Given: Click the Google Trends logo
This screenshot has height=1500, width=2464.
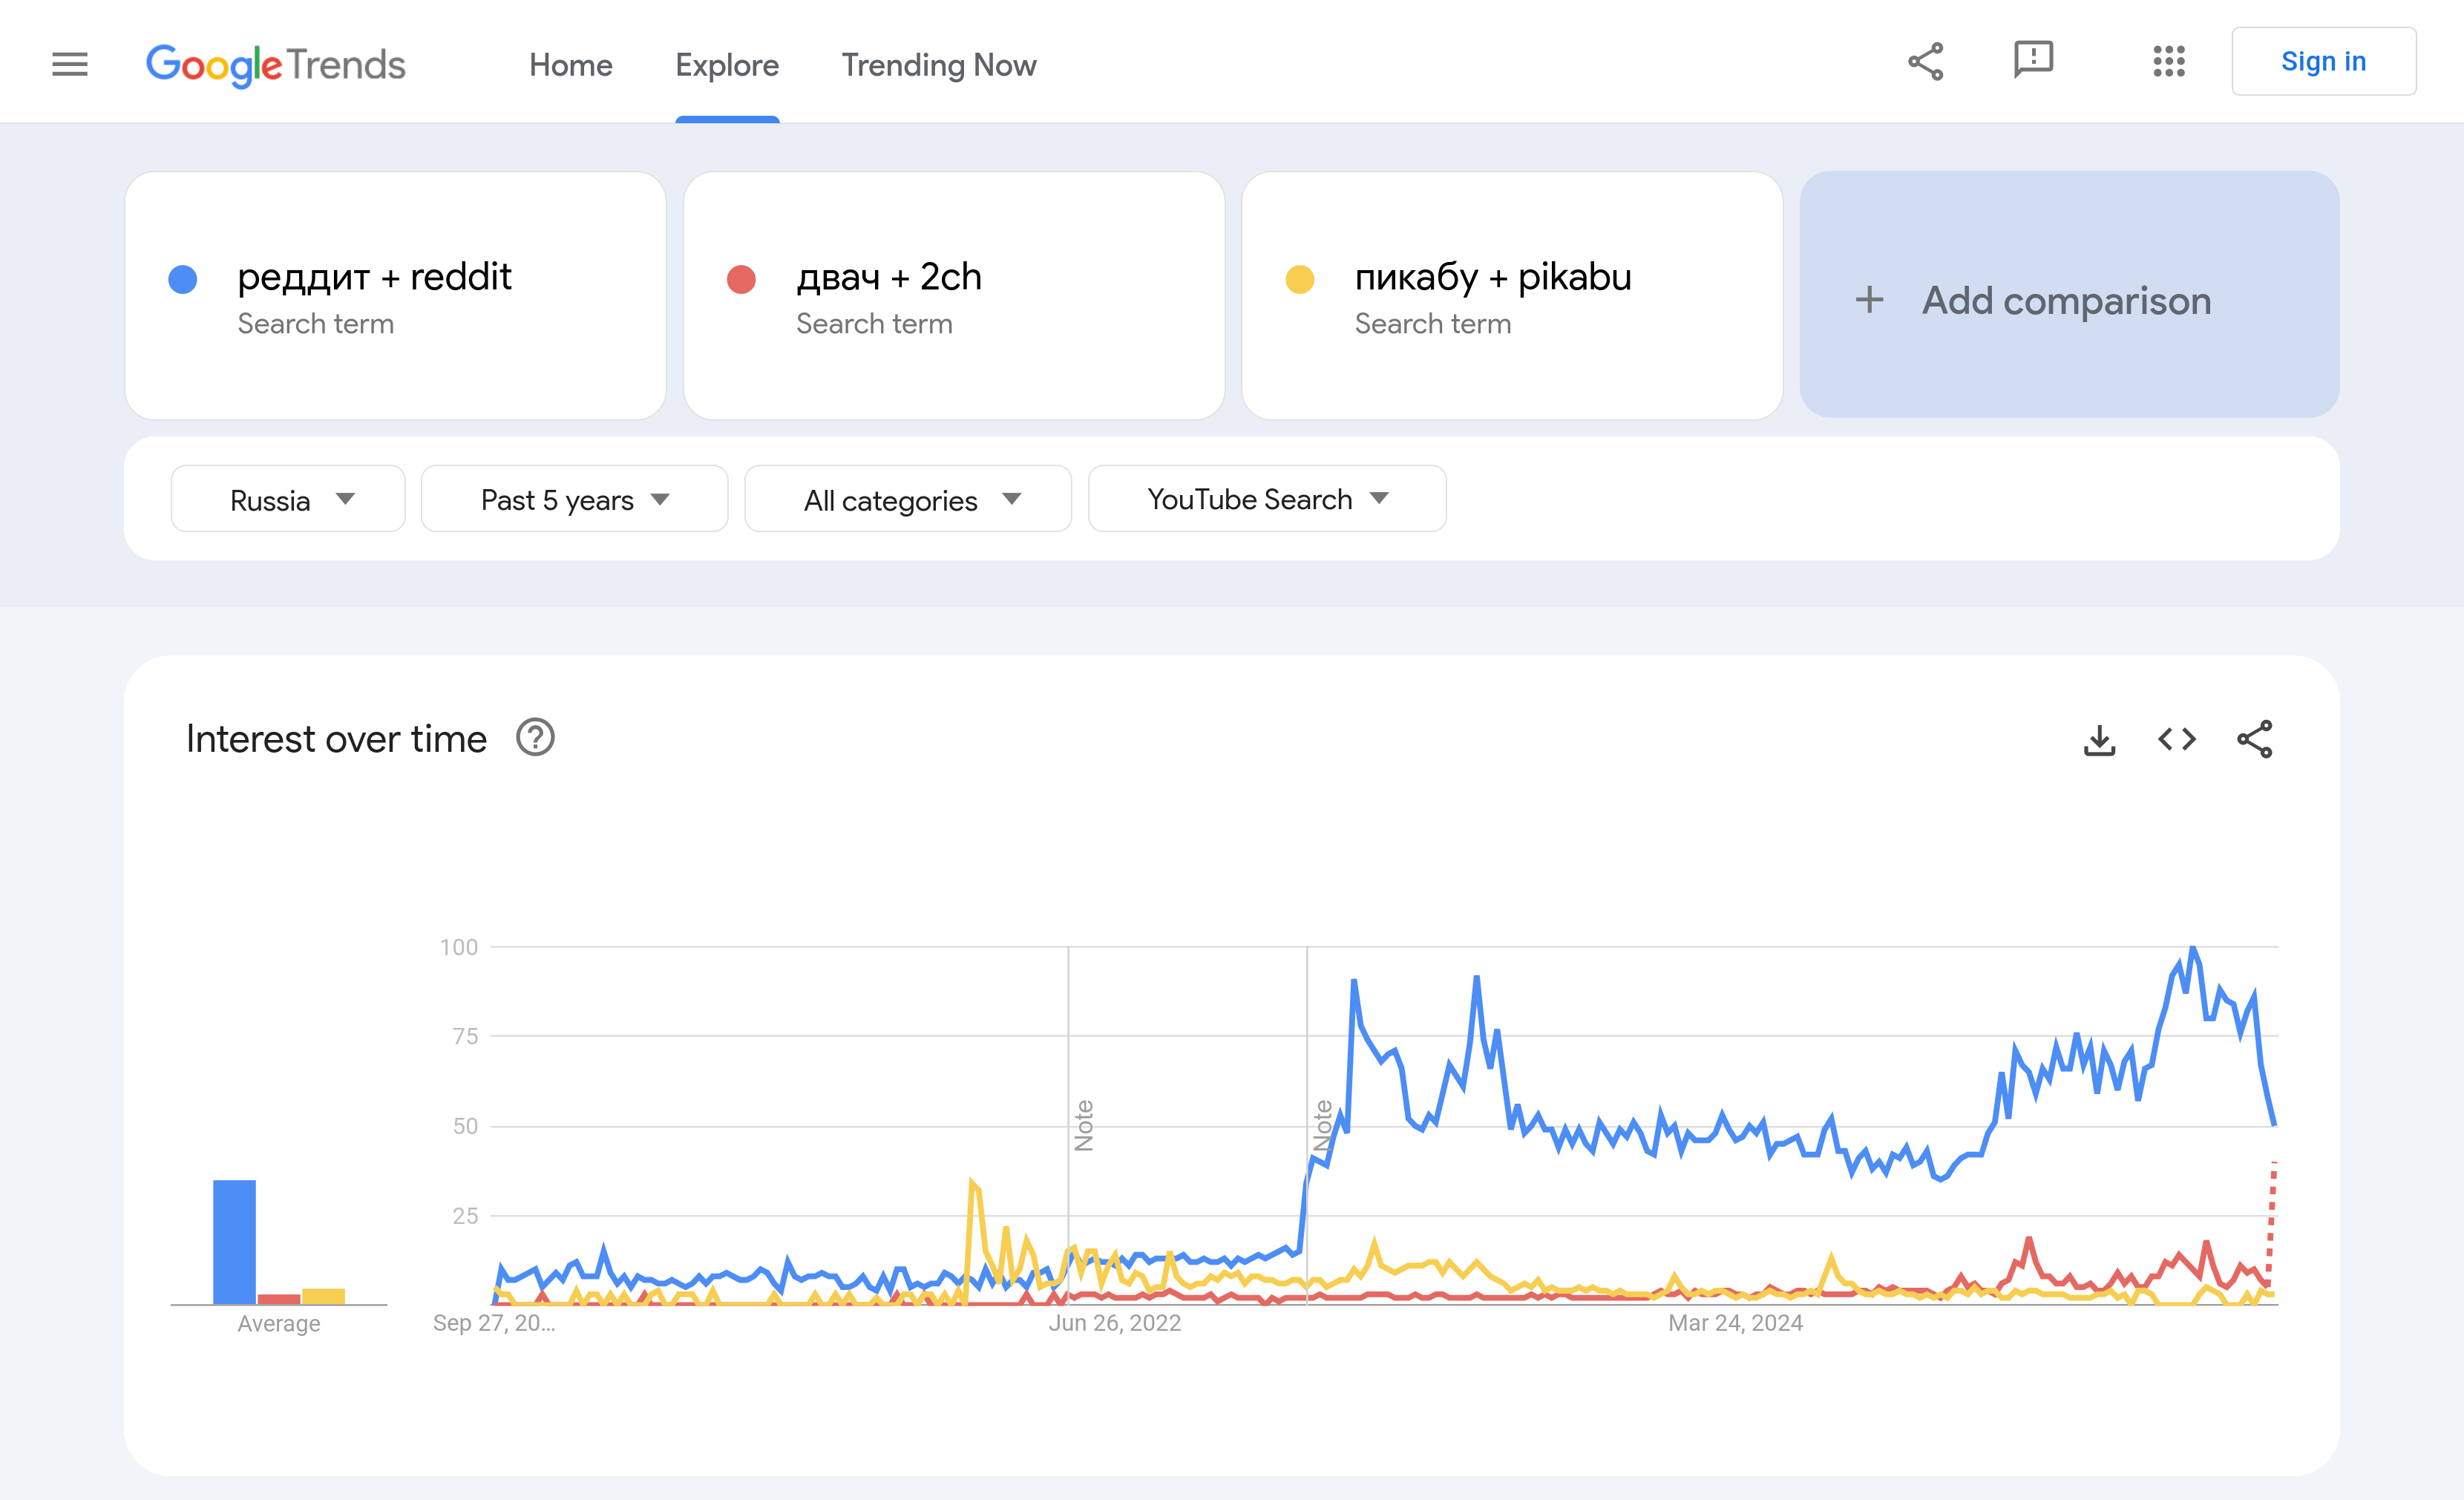Looking at the screenshot, I should point(276,65).
